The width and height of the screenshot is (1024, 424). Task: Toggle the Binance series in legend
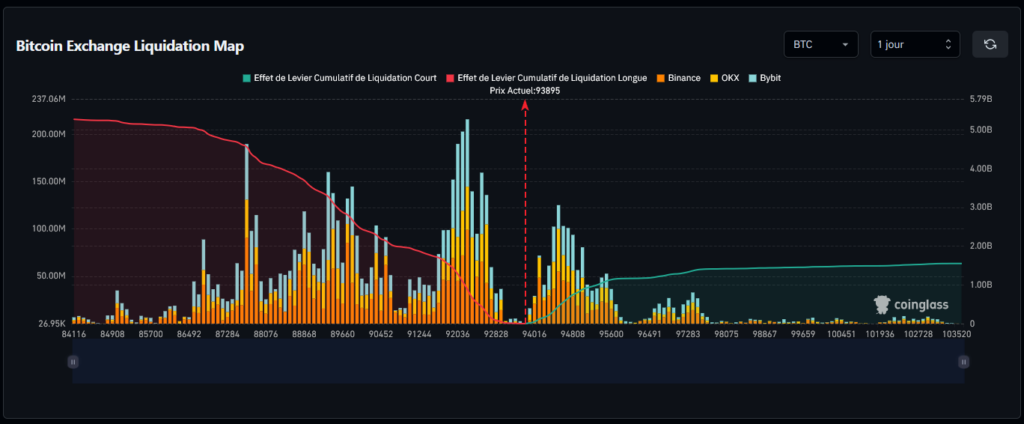[x=680, y=77]
